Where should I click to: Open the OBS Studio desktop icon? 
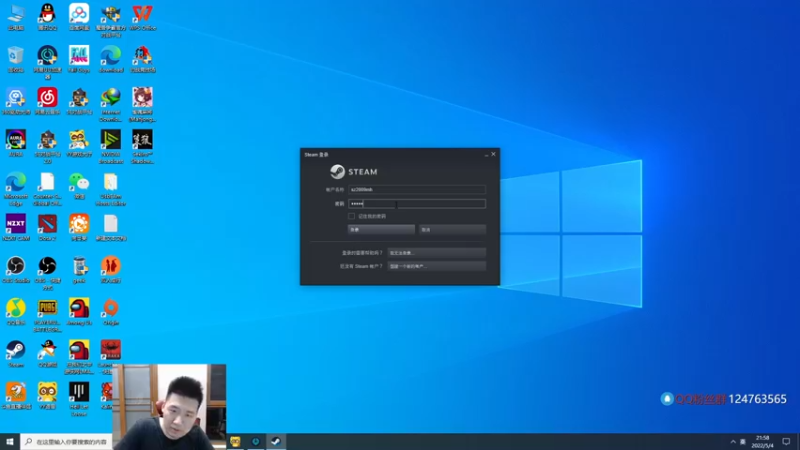coord(16,269)
